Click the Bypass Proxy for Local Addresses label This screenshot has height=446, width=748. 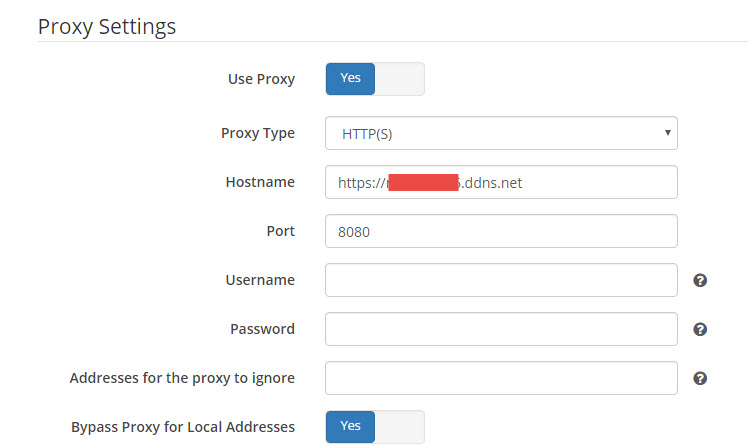[x=183, y=427]
